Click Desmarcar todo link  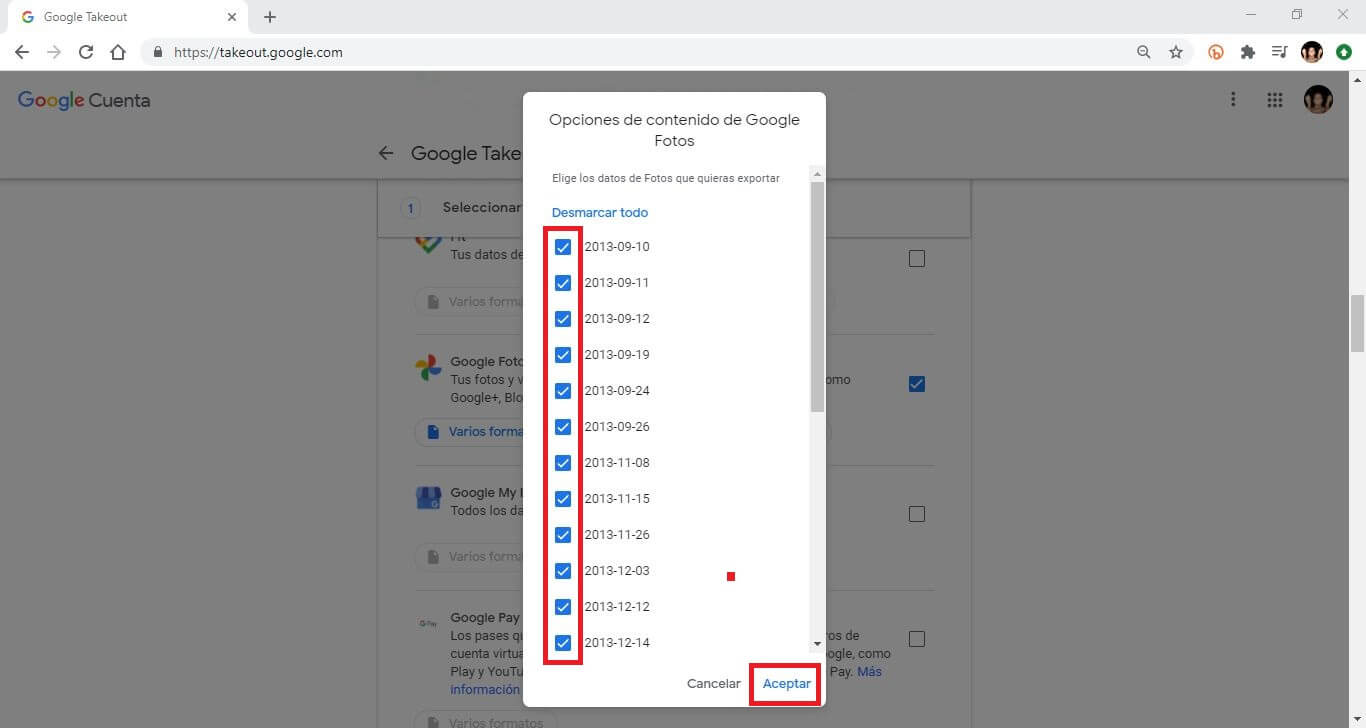[600, 213]
